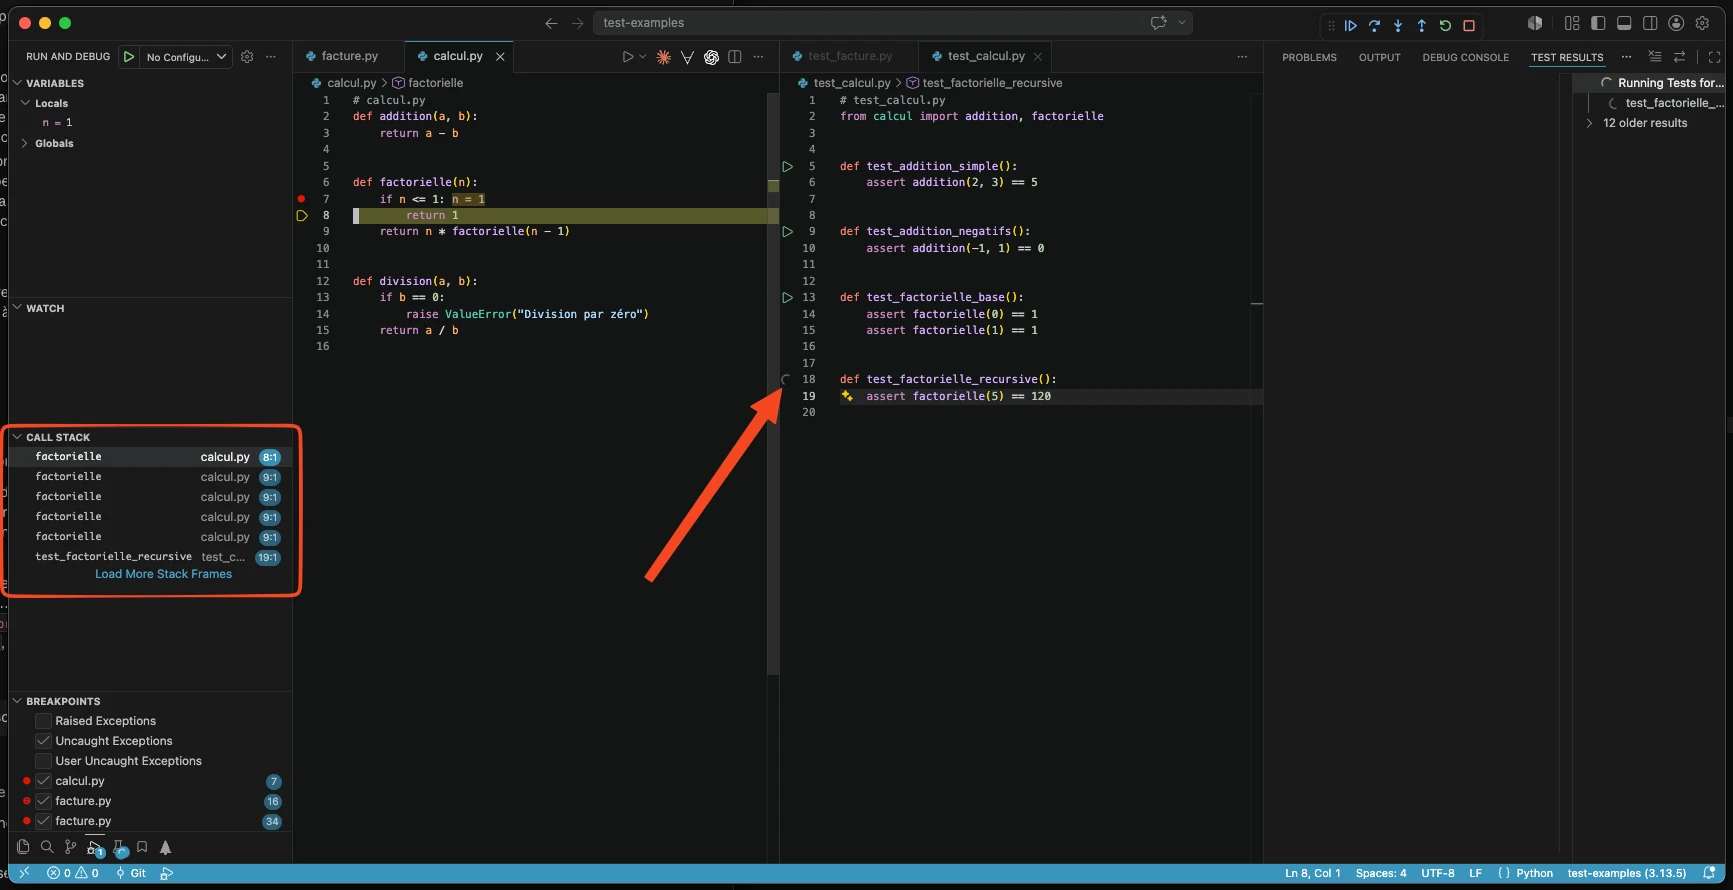Image resolution: width=1733 pixels, height=890 pixels.
Task: Close the test_calcul.py tab
Action: pos(1038,57)
